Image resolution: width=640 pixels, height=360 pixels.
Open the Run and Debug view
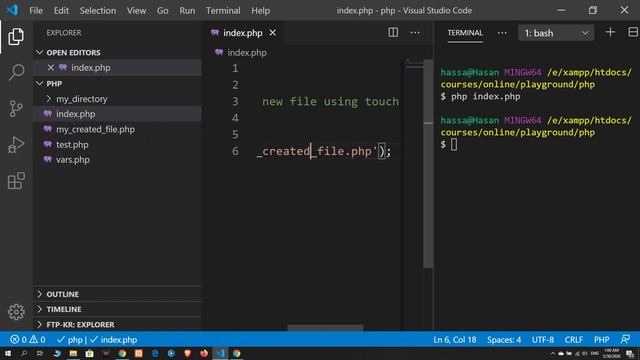pos(16,145)
